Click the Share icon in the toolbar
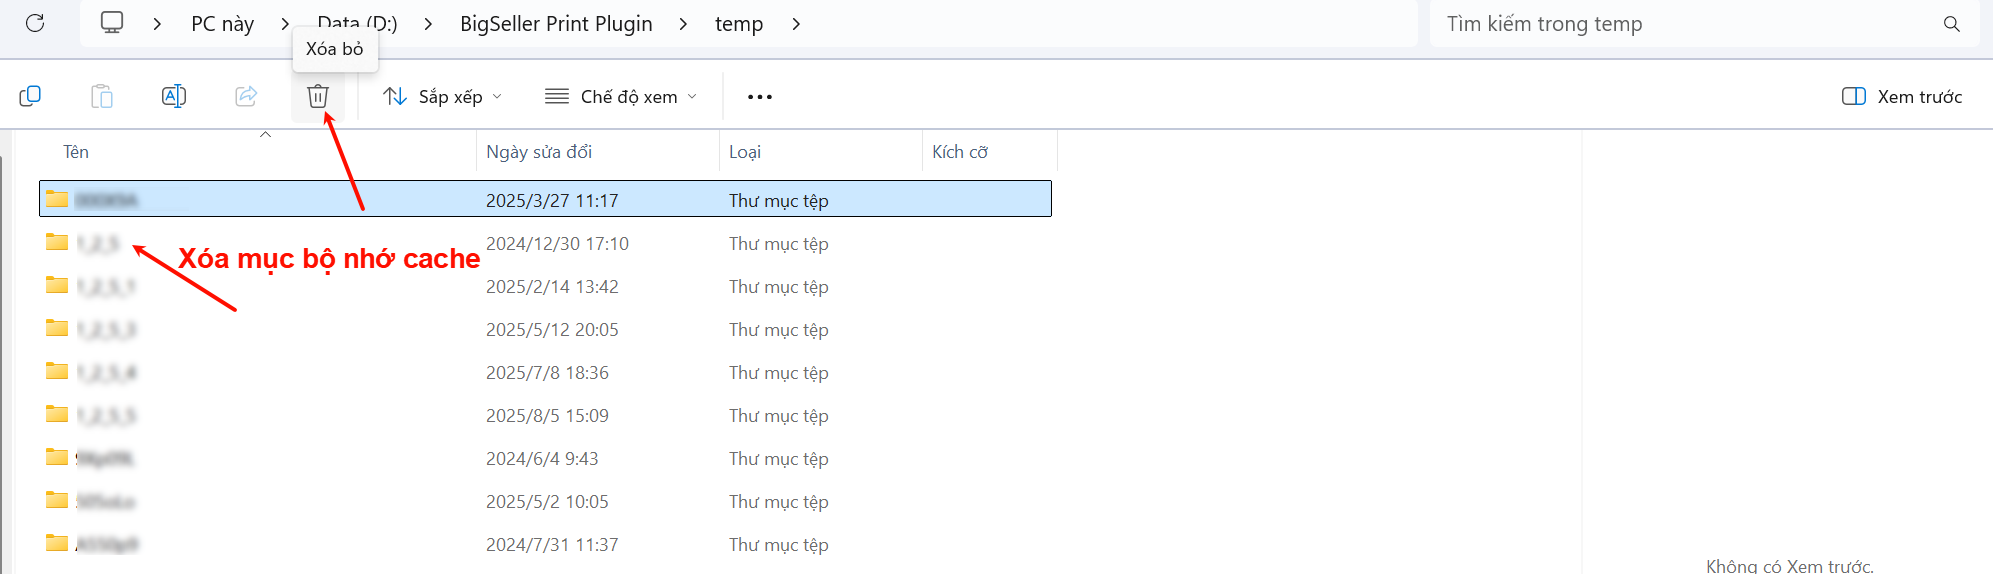The height and width of the screenshot is (574, 1993). click(246, 96)
